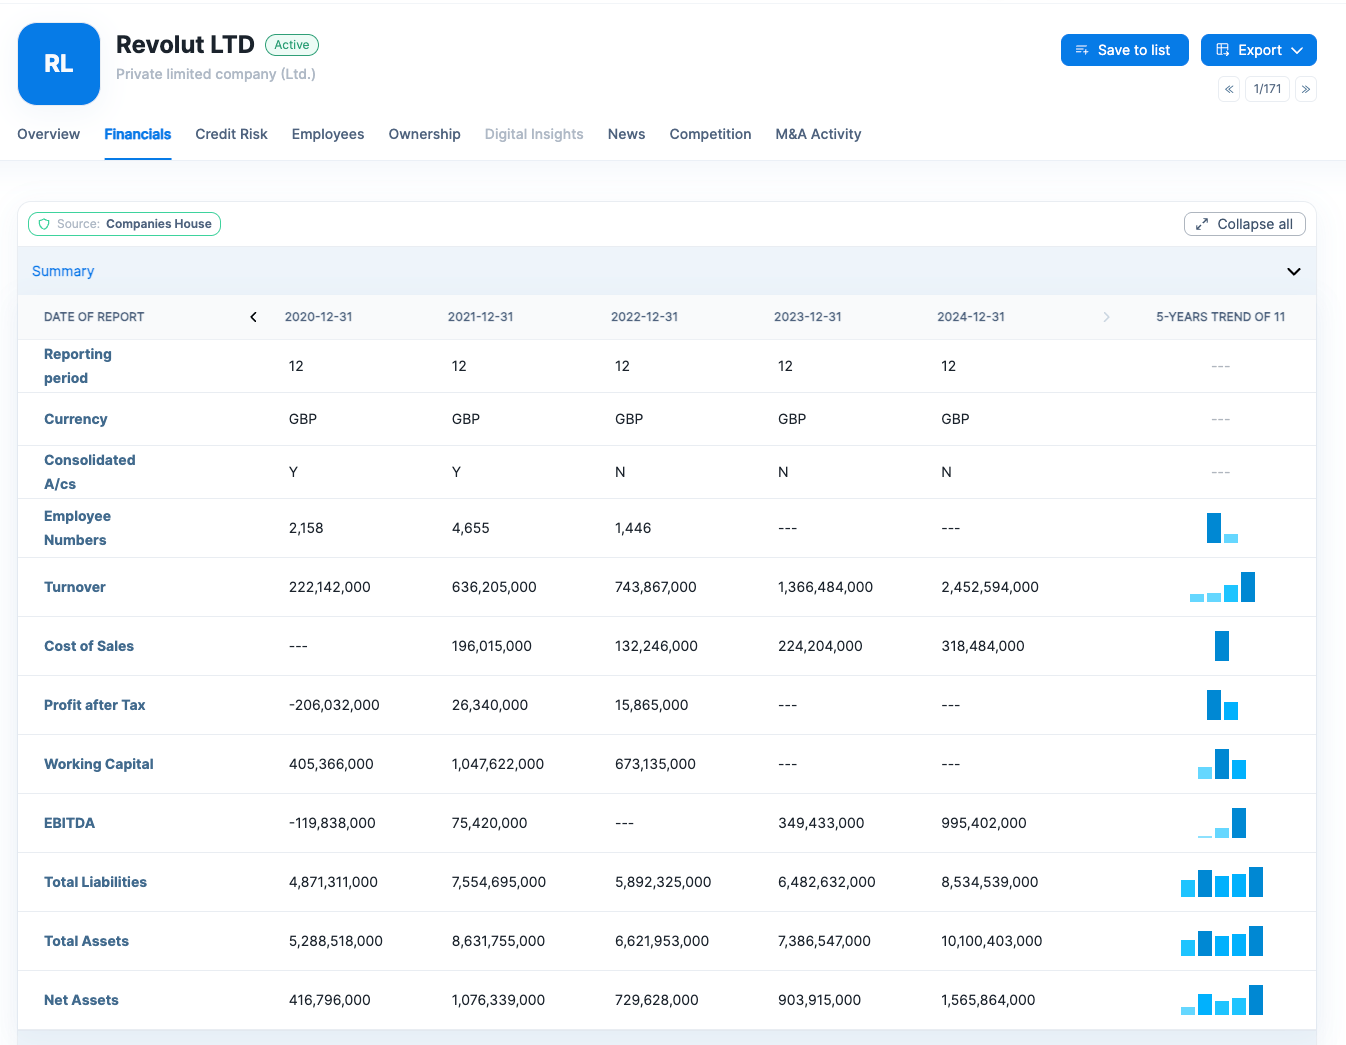The image size is (1346, 1045).
Task: Click working capital value 673,135,000
Action: coord(655,764)
